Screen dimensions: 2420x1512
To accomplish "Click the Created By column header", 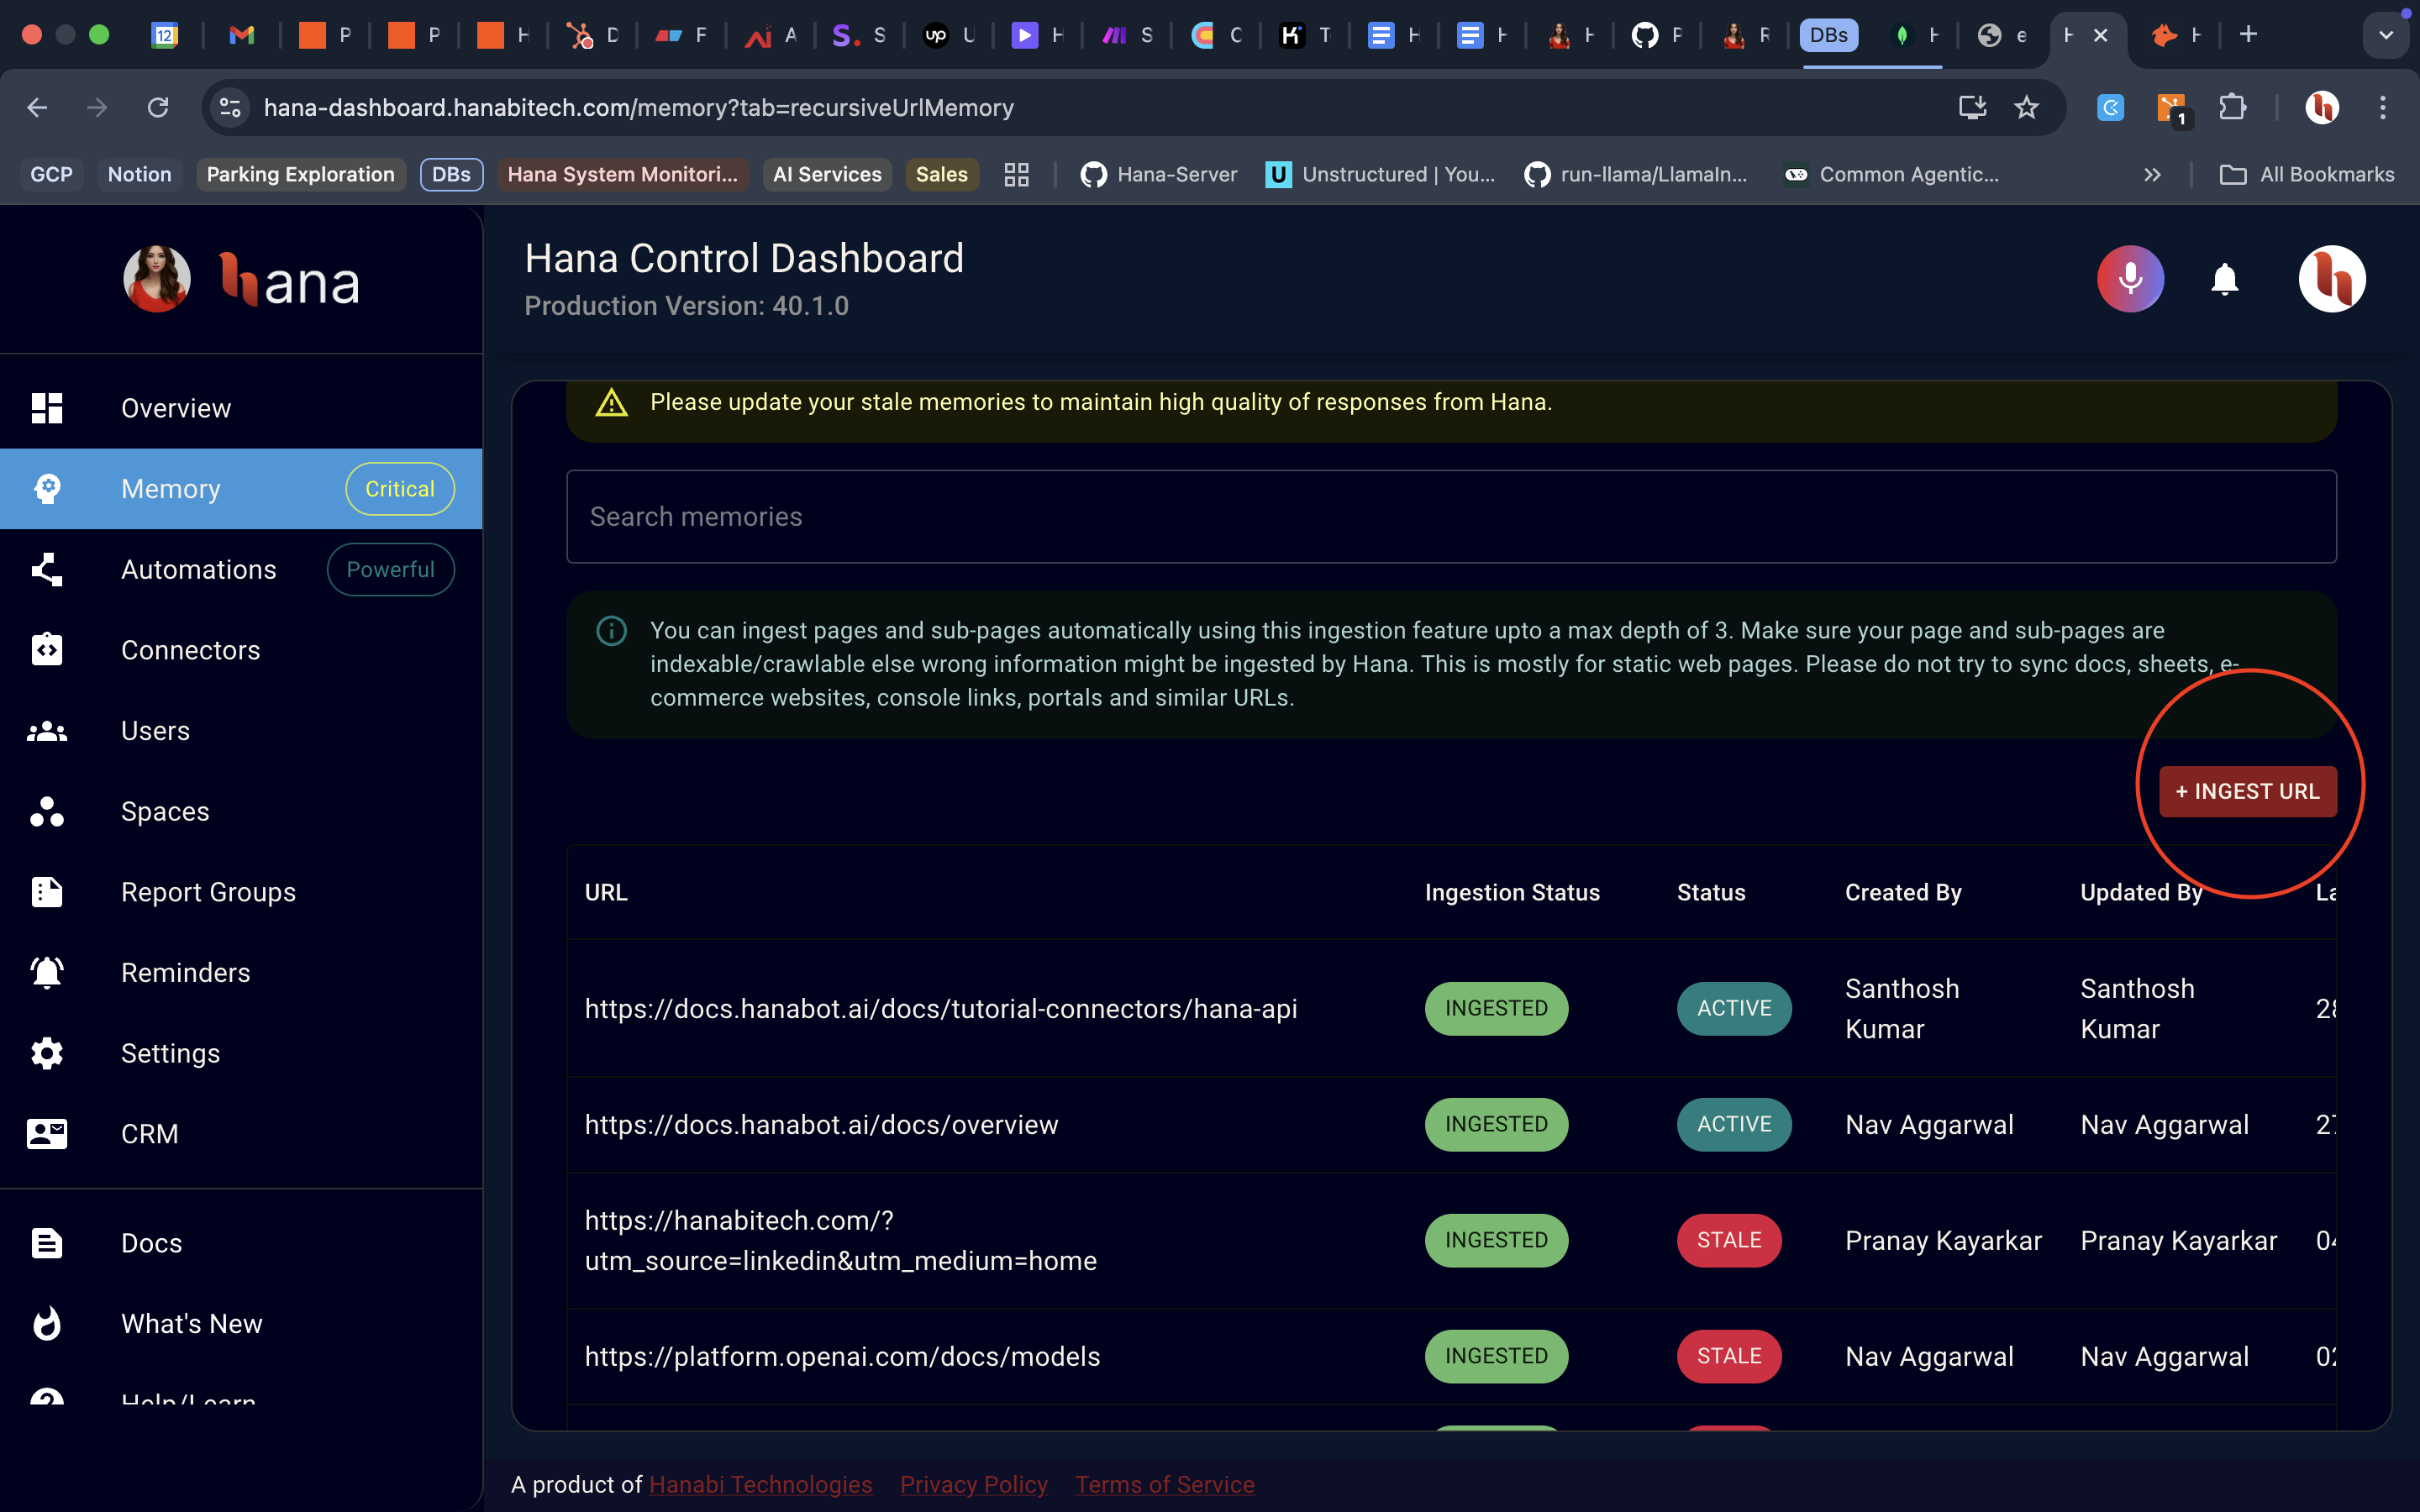I will [1903, 892].
